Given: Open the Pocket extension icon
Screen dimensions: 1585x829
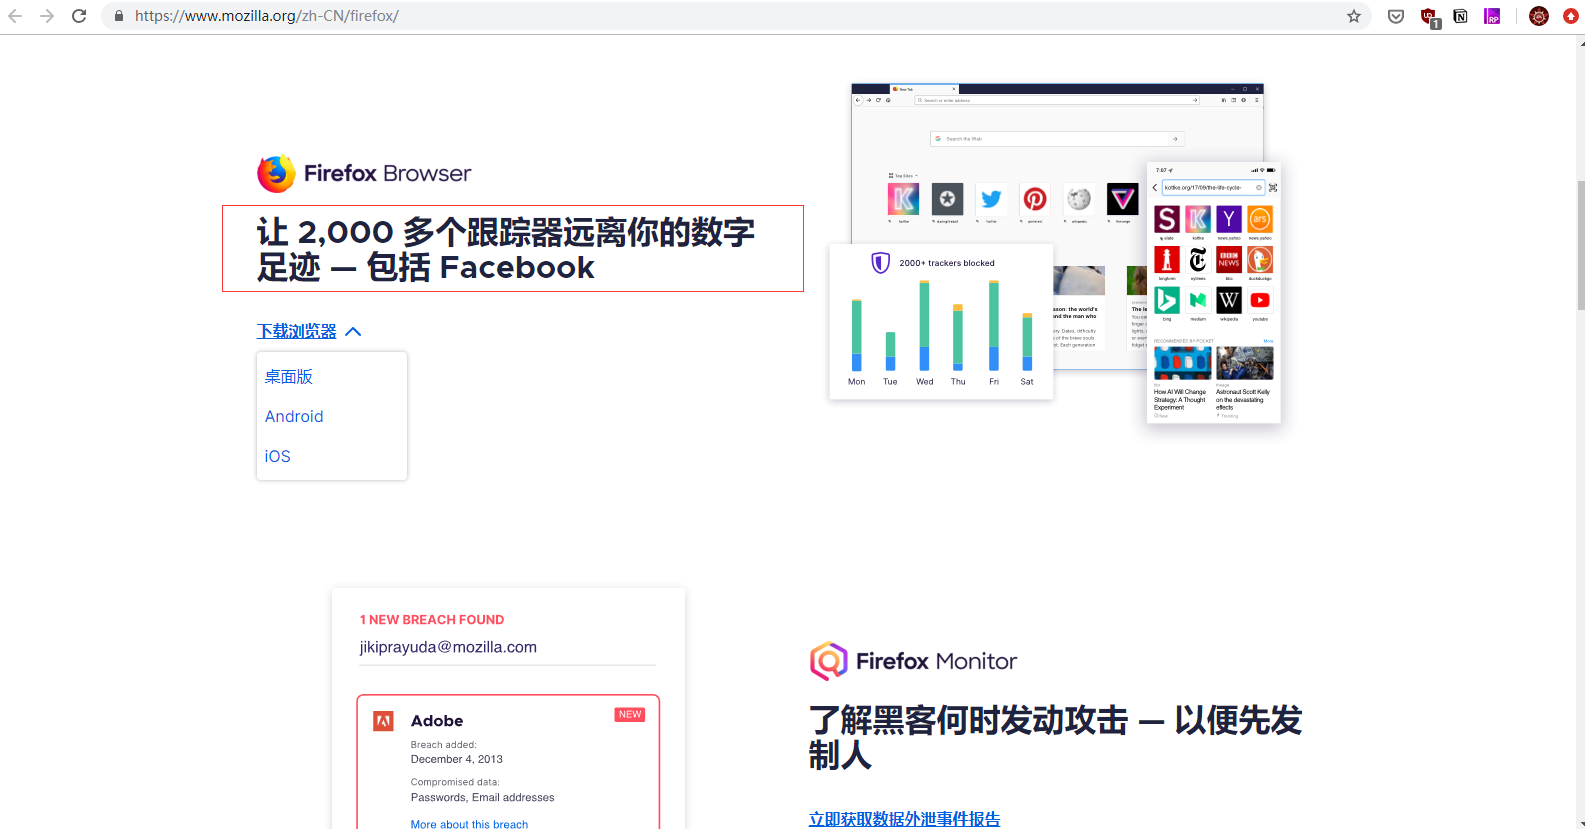Looking at the screenshot, I should (x=1396, y=16).
